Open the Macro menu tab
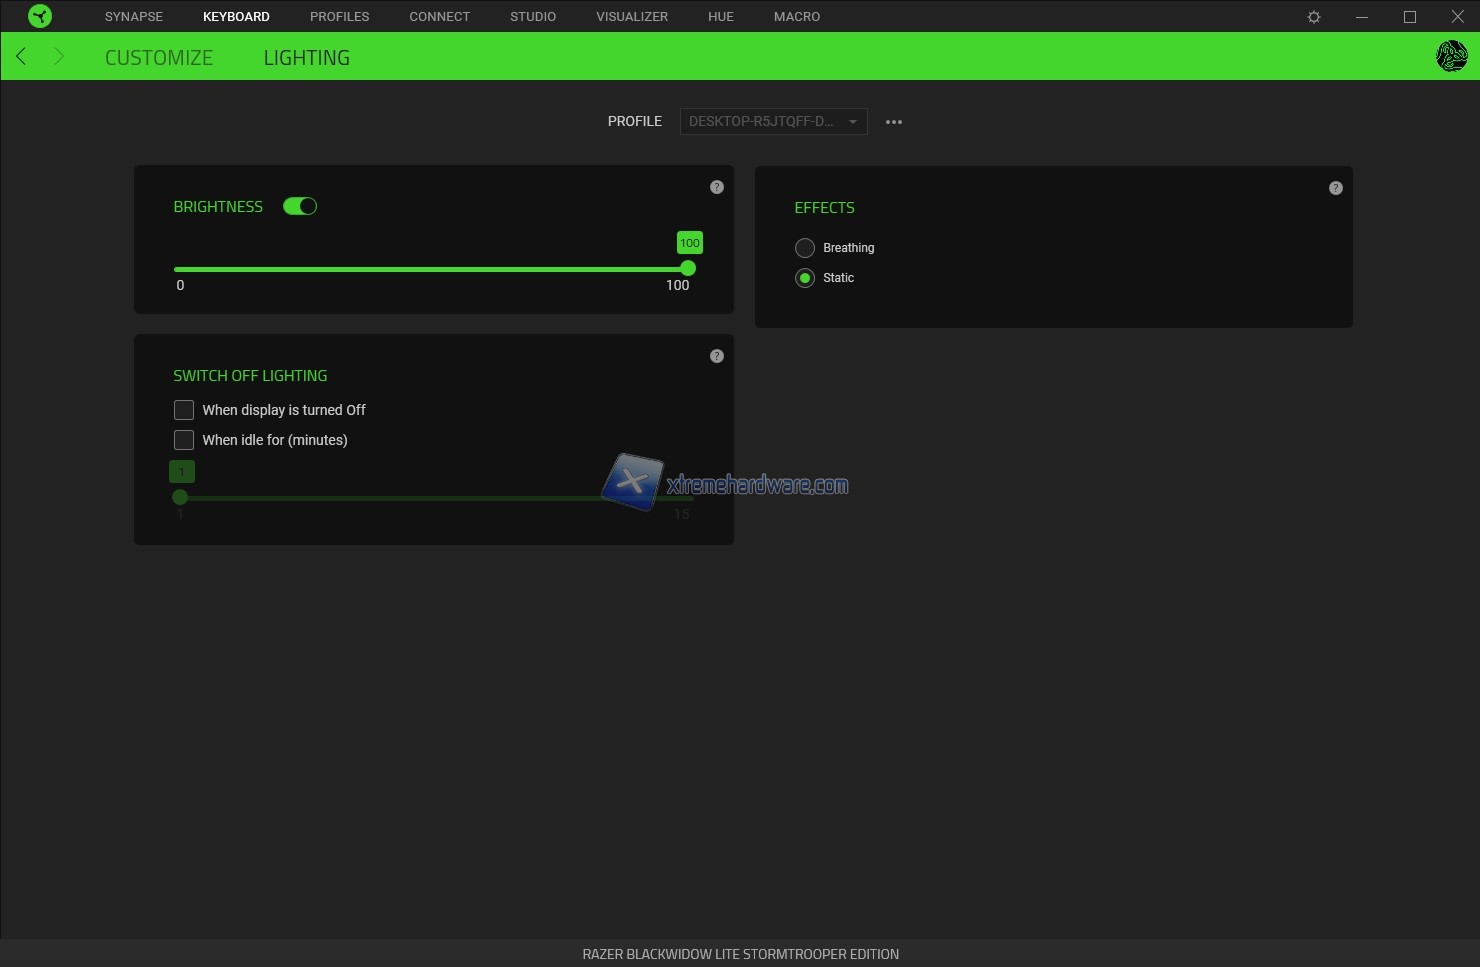The width and height of the screenshot is (1480, 967). pos(797,17)
